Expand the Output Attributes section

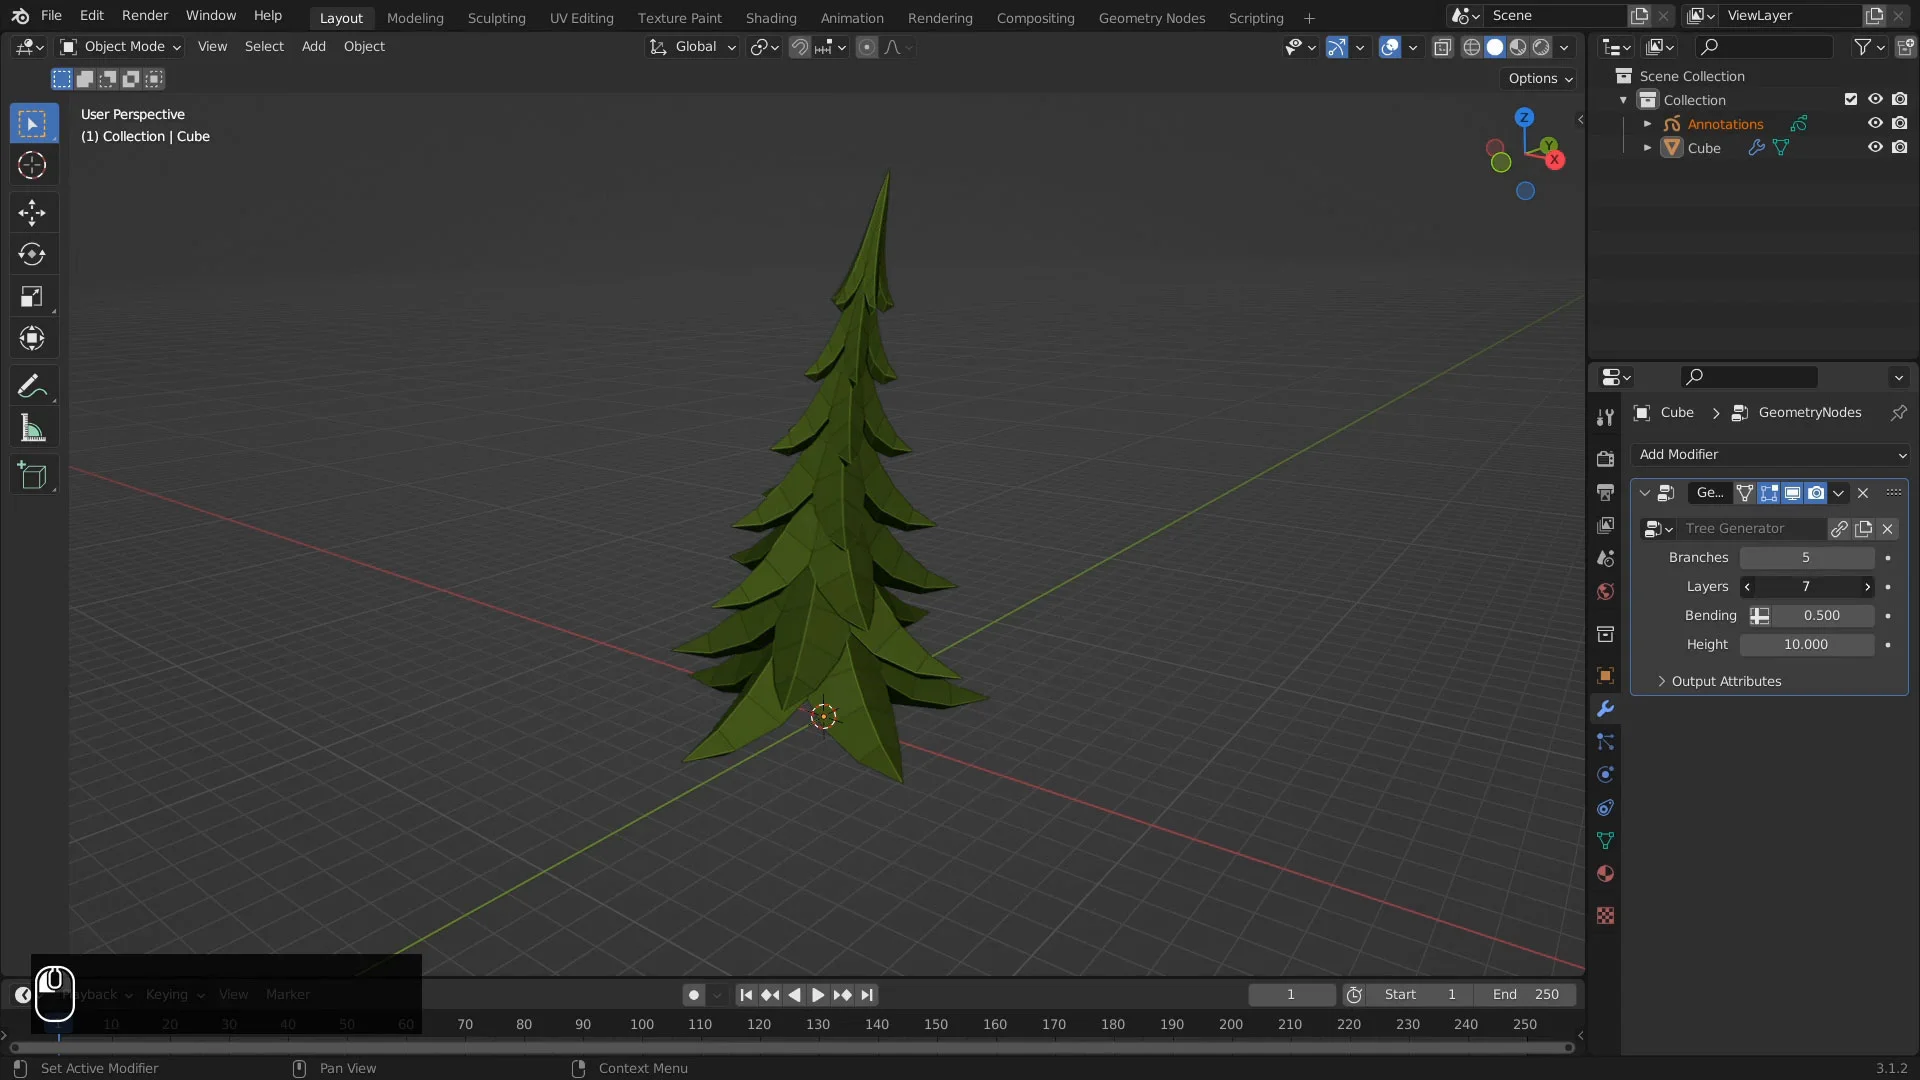(1725, 681)
